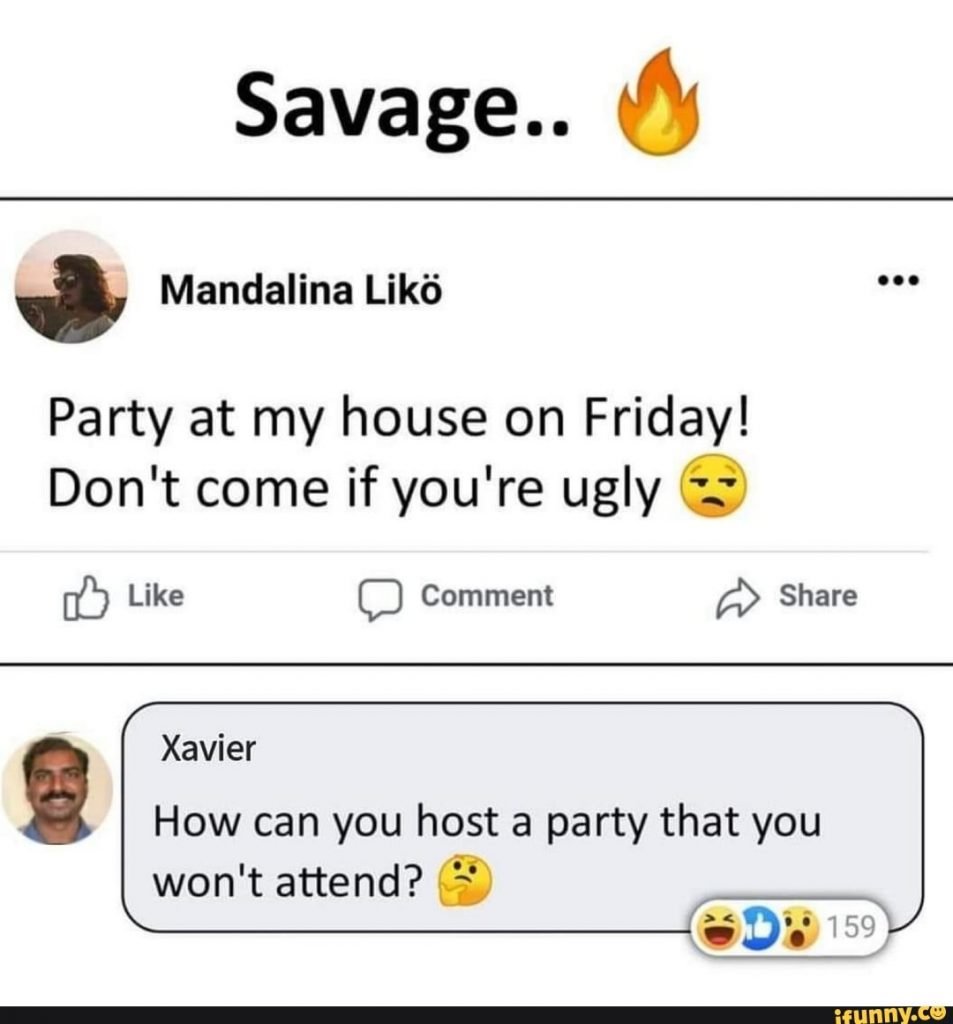
Task: Click the Mandalina Likö name link
Action: pos(301,290)
